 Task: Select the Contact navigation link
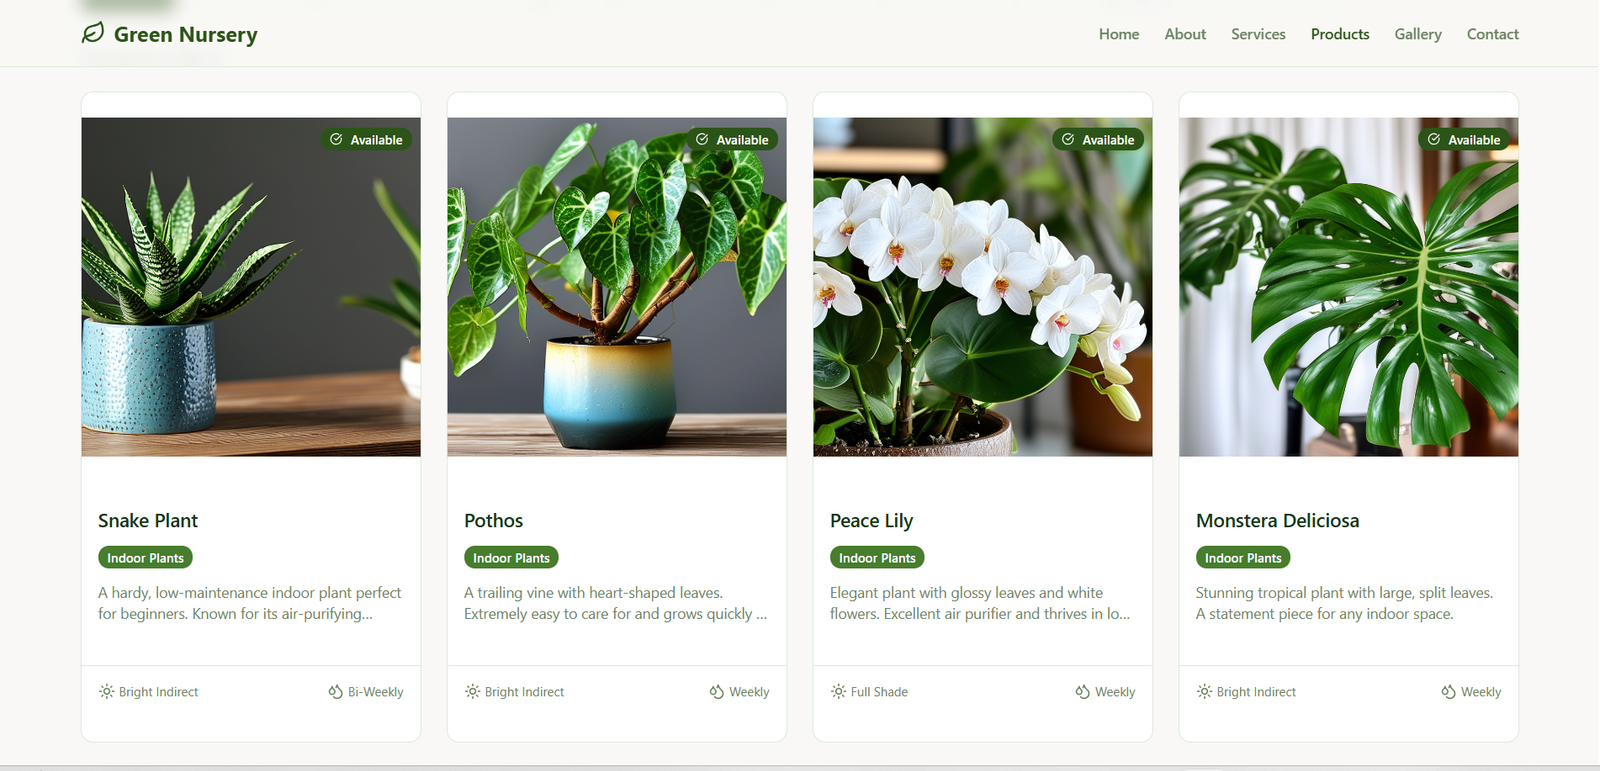click(x=1493, y=34)
